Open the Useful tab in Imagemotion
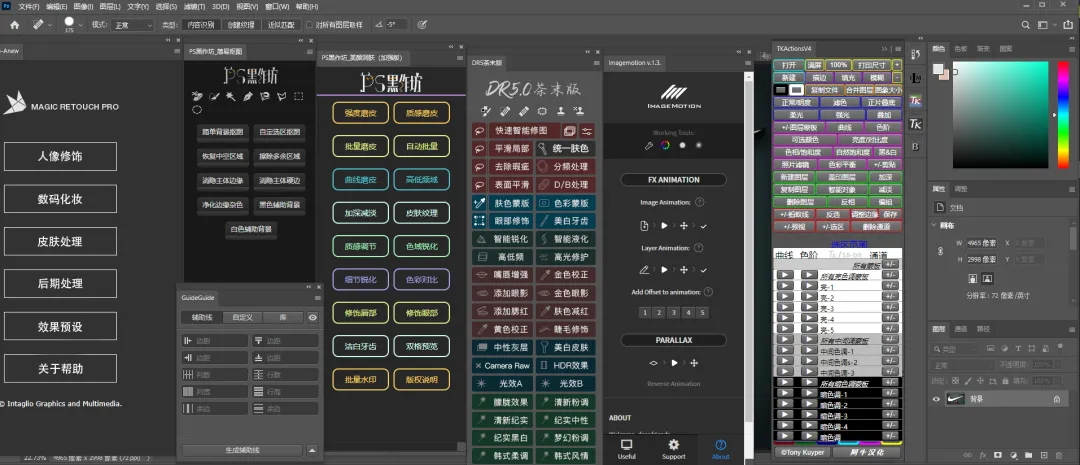Viewport: 1080px width, 465px height. click(627, 449)
